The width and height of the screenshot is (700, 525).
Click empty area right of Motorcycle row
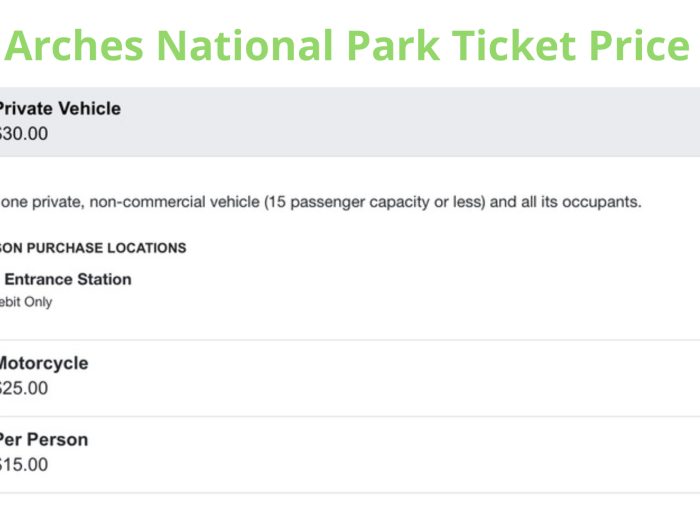click(402, 378)
